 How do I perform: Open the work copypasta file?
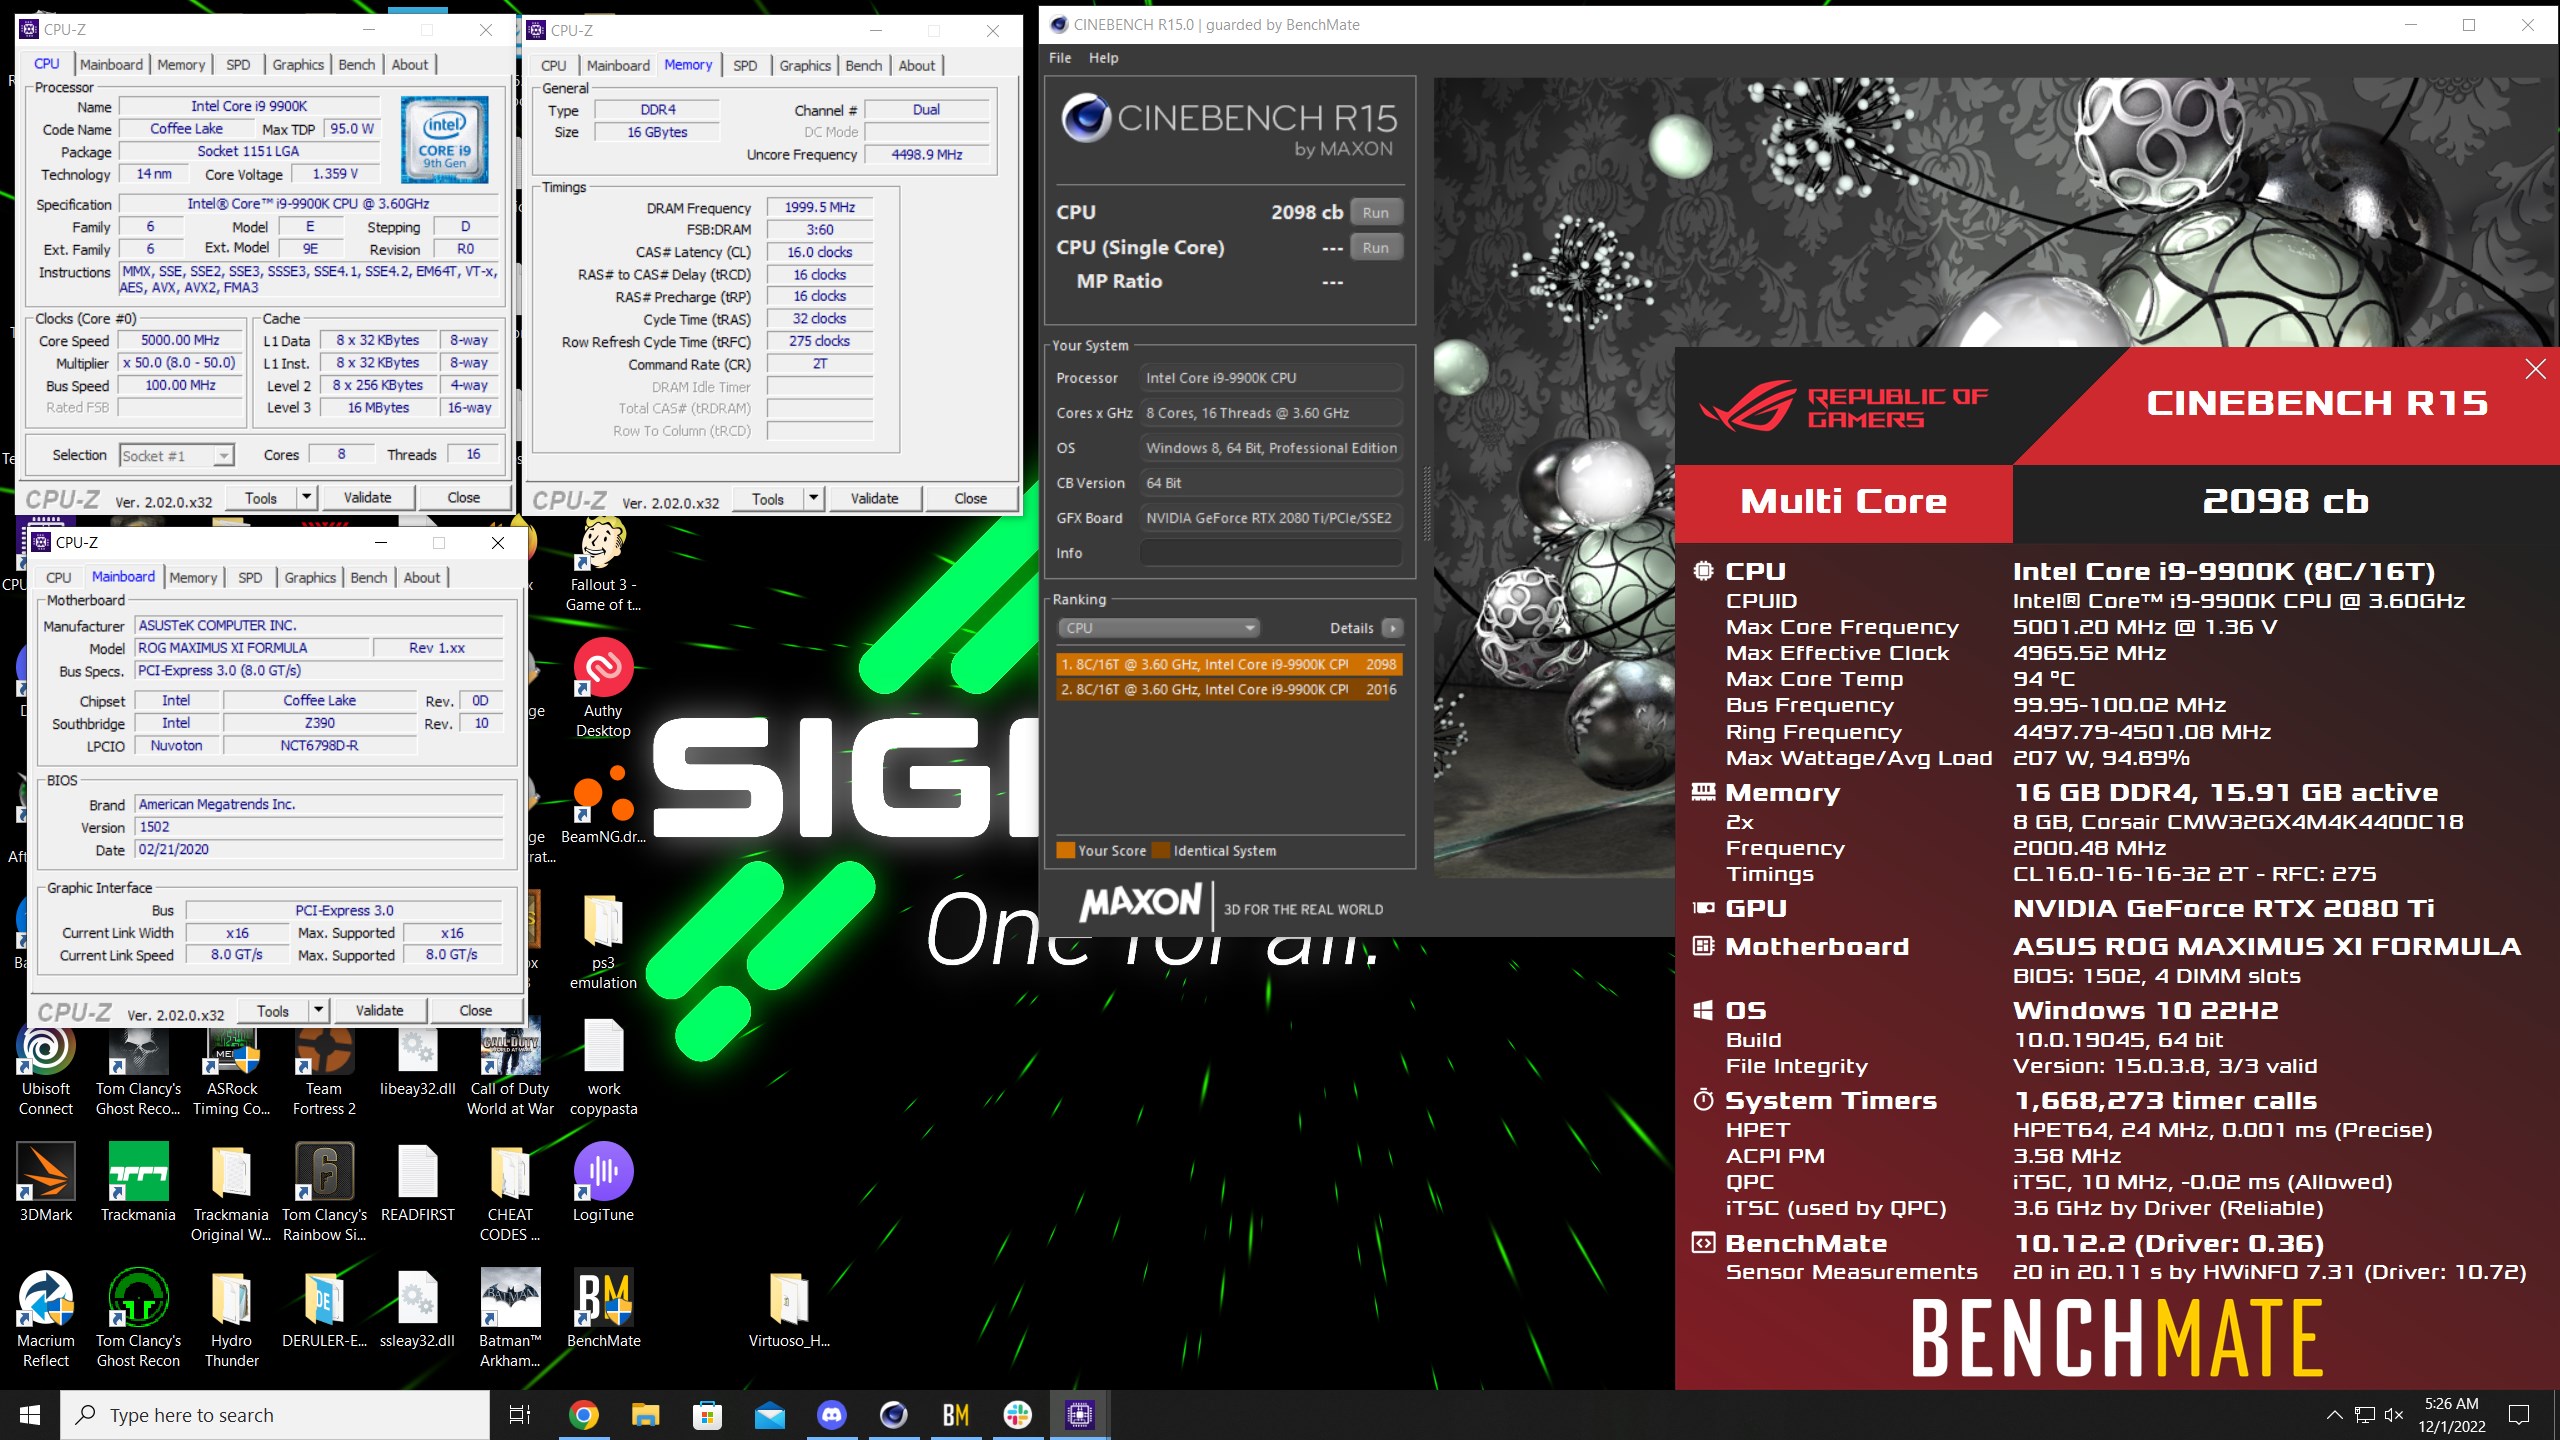(603, 1068)
